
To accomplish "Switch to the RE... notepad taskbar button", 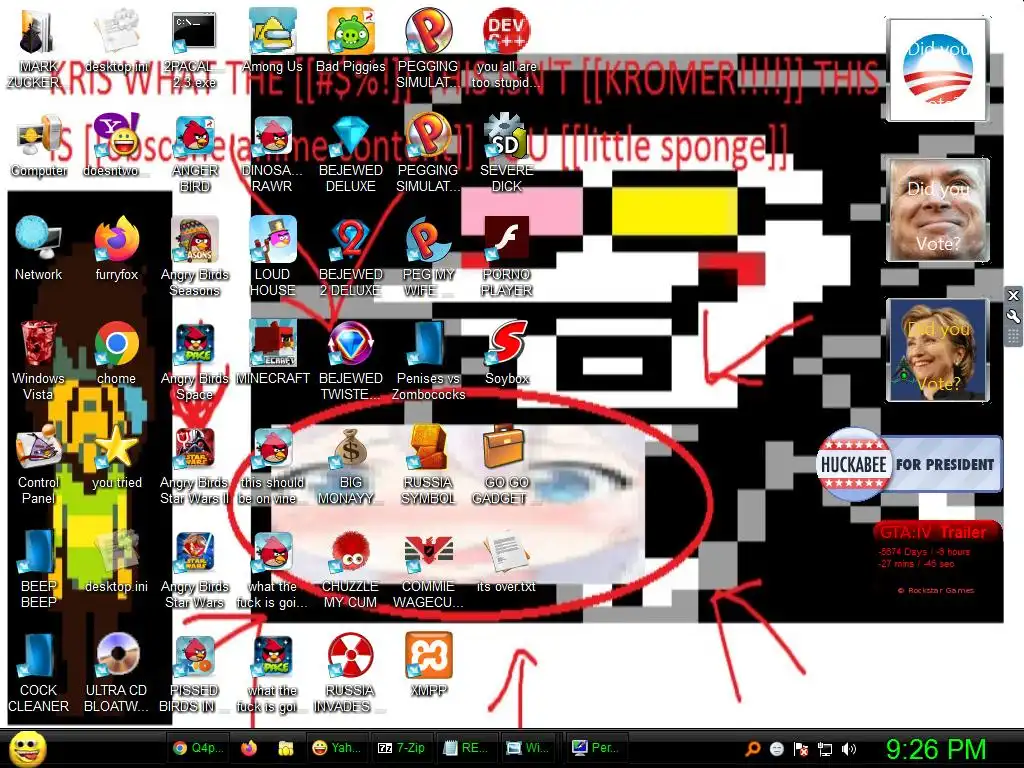I will [466, 748].
